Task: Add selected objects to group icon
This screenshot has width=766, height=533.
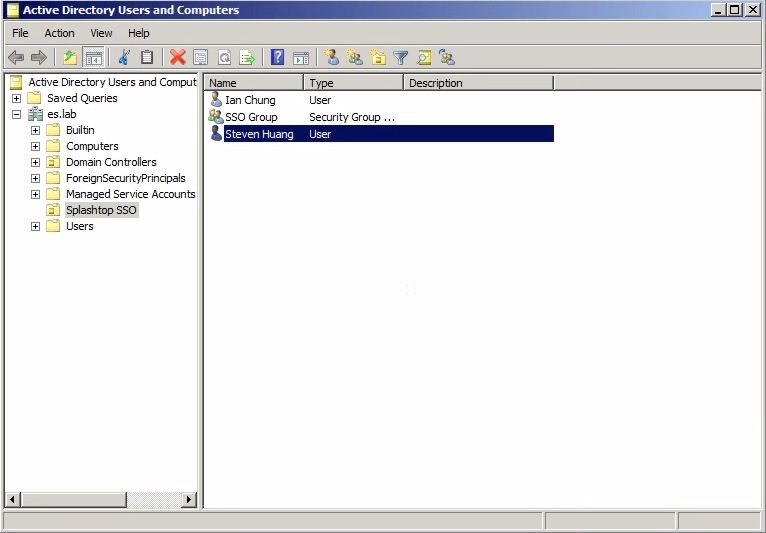Action: [x=447, y=58]
